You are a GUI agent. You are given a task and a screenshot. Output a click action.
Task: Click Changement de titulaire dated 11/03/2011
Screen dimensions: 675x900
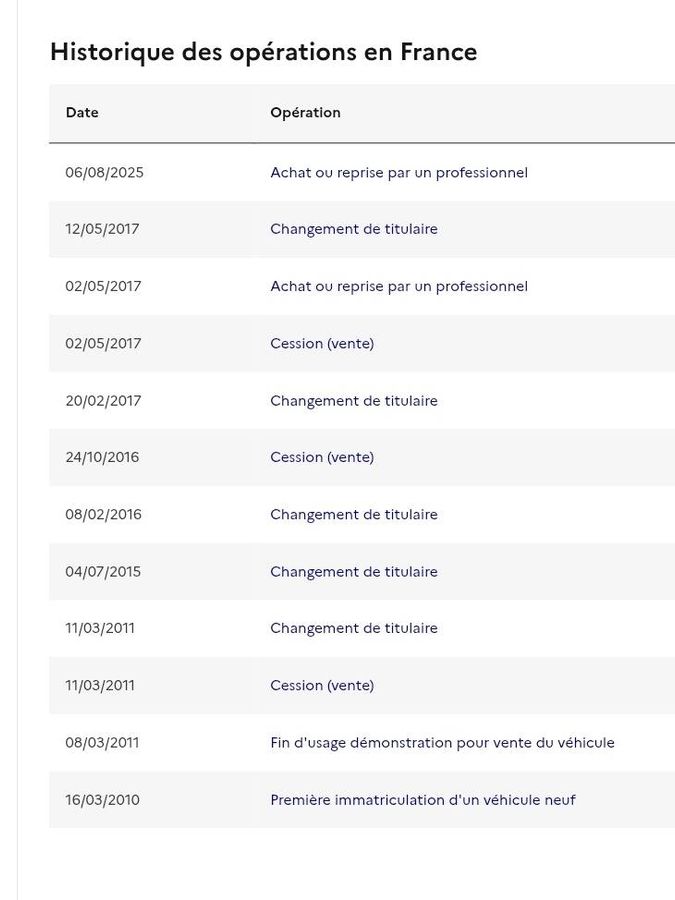[x=354, y=629]
